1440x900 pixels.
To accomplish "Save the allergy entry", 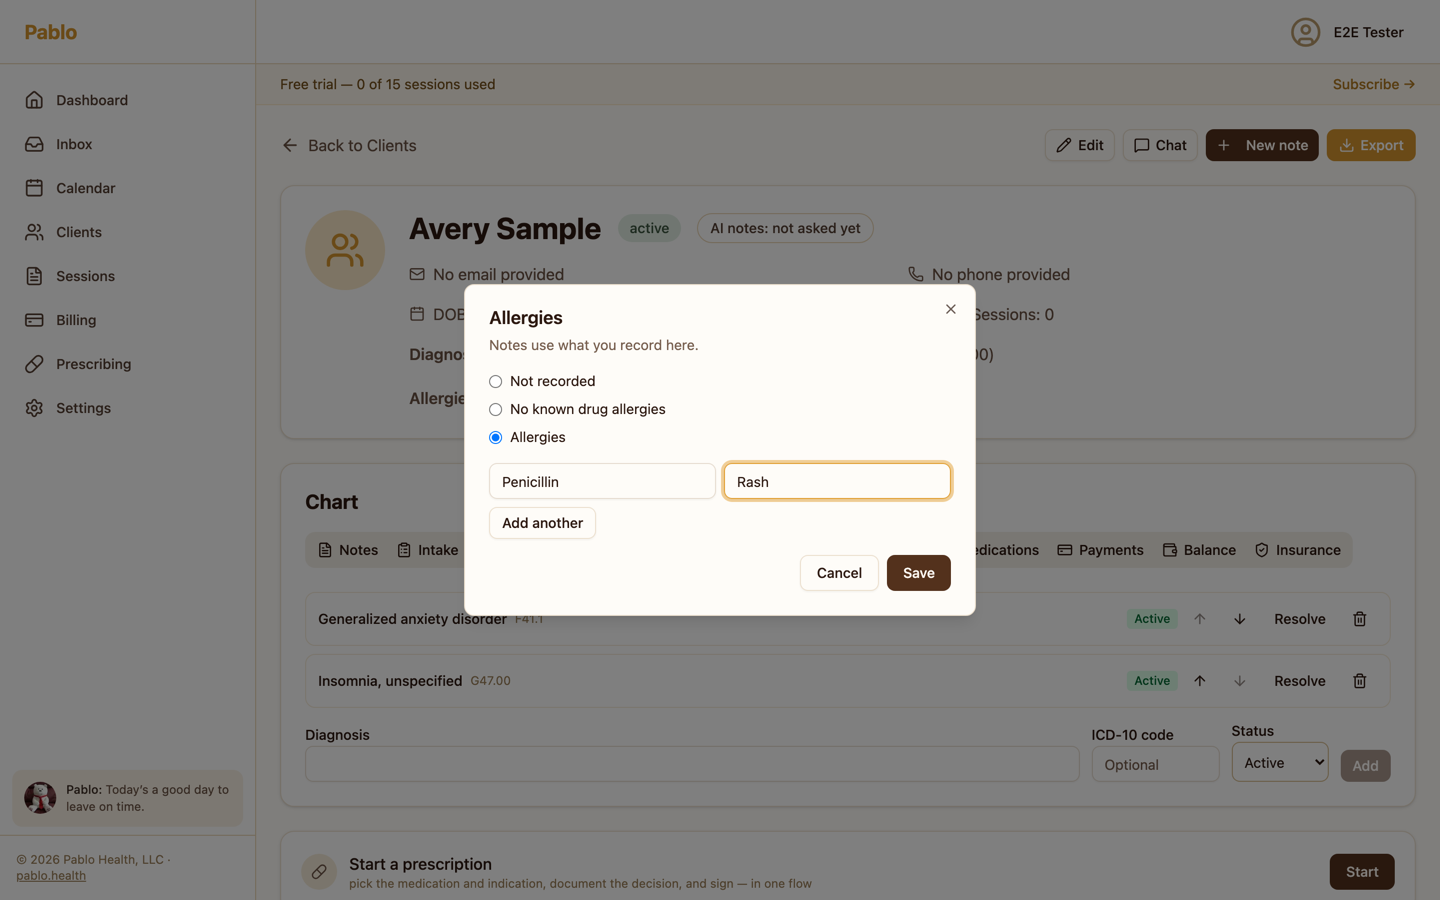I will (x=919, y=573).
